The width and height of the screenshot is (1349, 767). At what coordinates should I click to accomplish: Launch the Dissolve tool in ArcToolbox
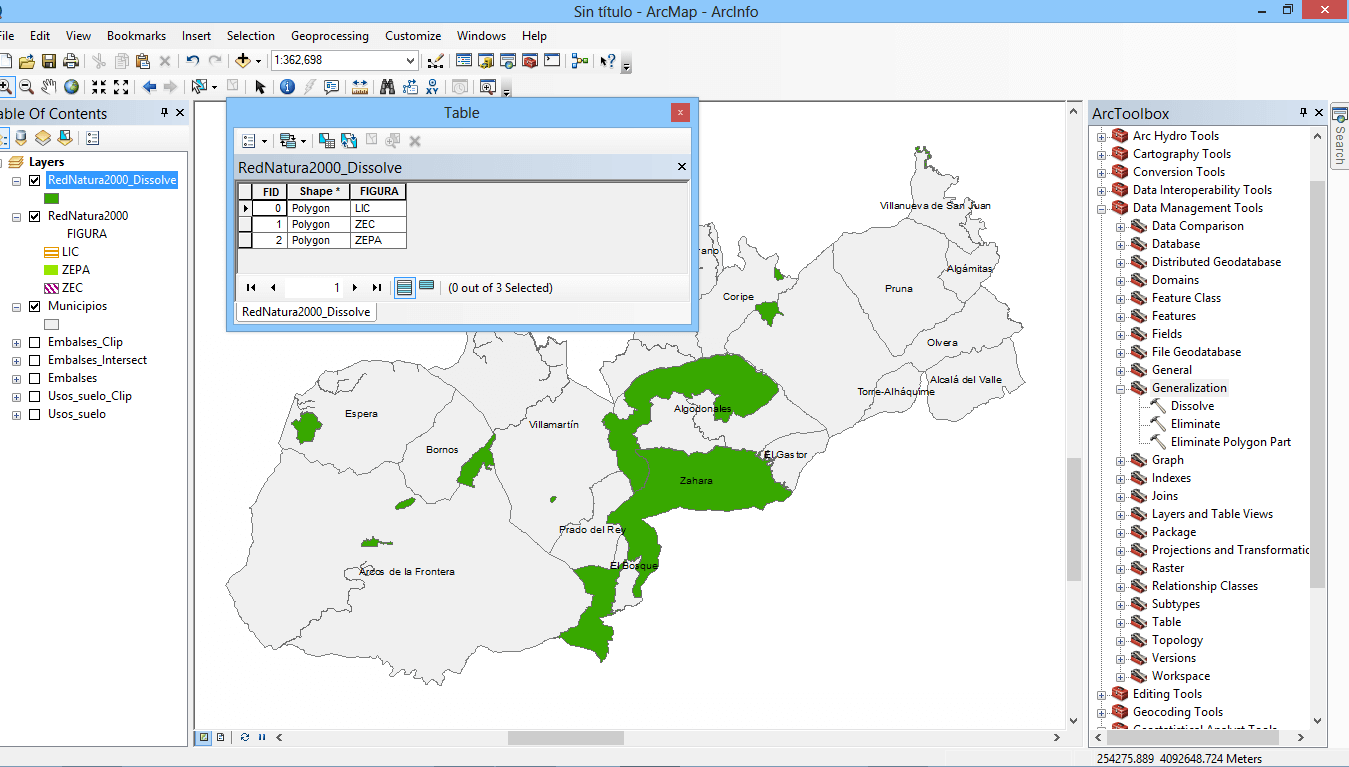click(x=1192, y=406)
